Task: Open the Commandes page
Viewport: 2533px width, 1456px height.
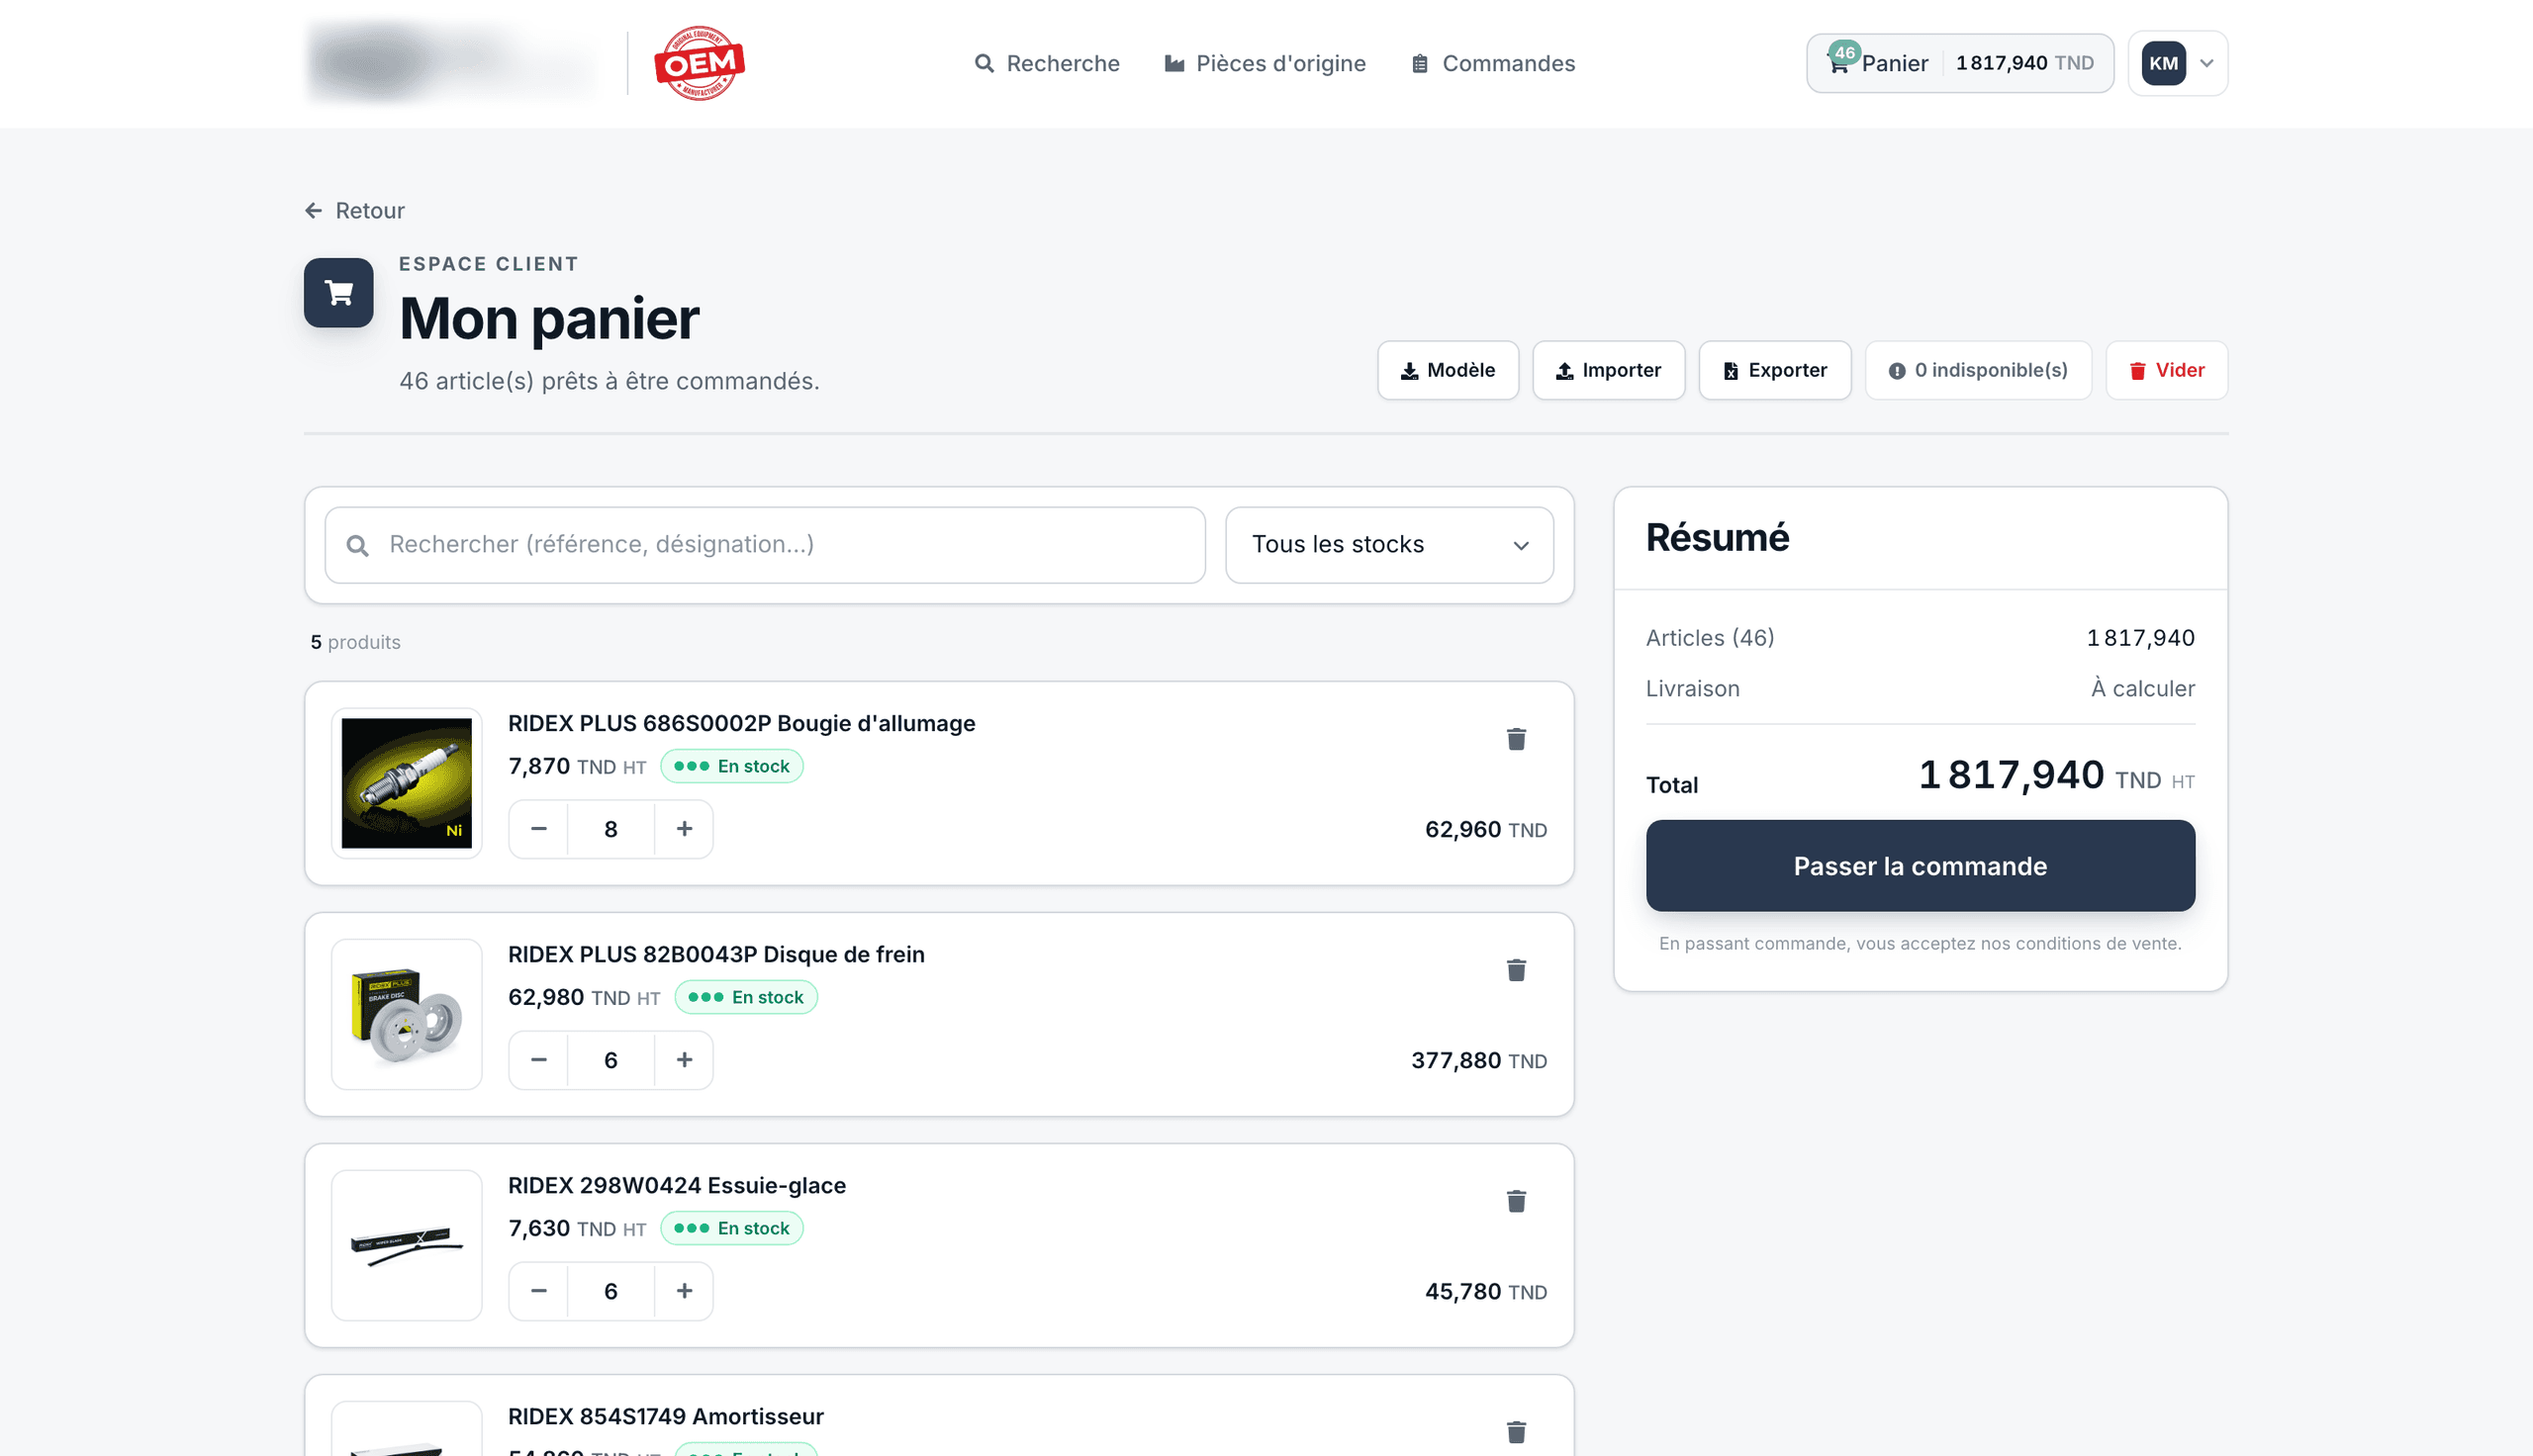Action: 1493,63
